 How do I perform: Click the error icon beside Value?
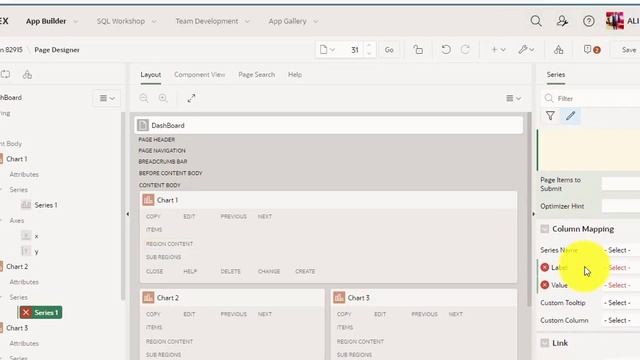[544, 285]
